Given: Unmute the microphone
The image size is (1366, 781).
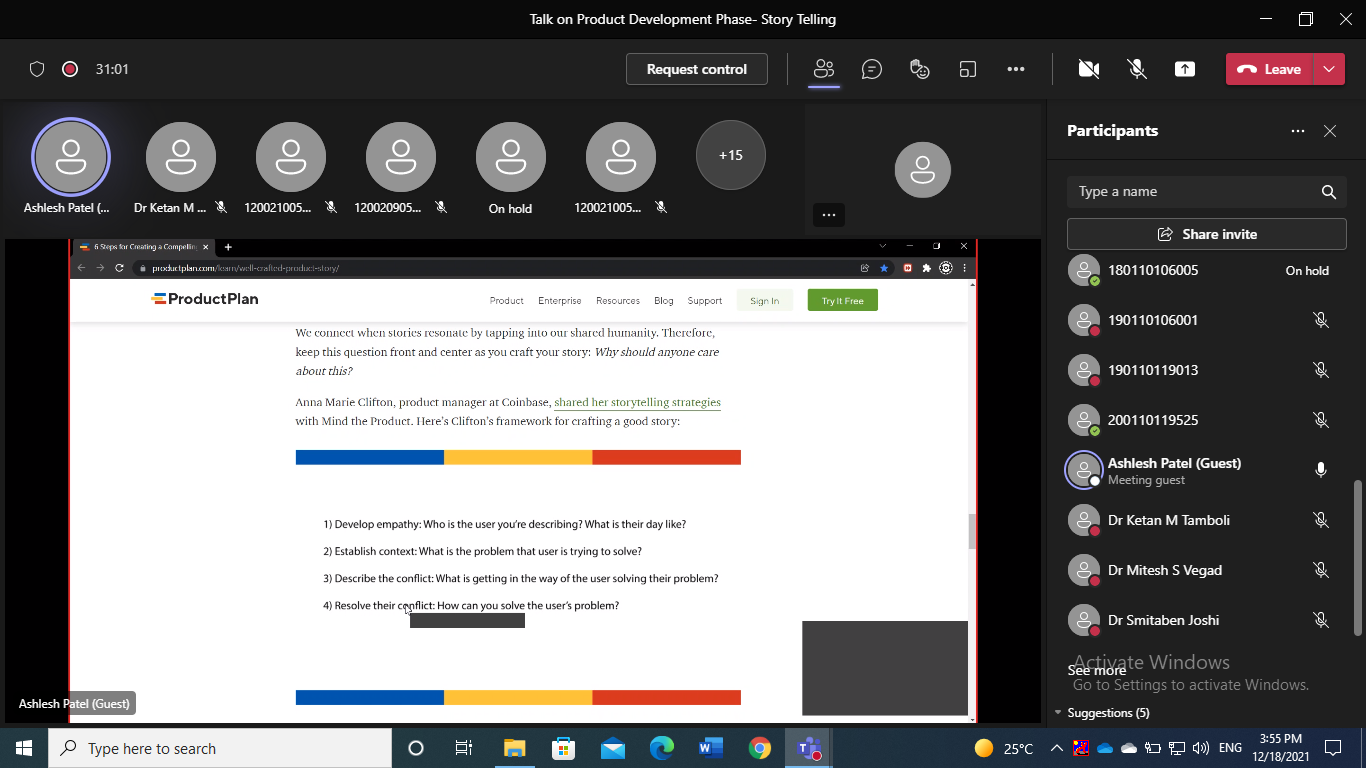Looking at the screenshot, I should pyautogui.click(x=1137, y=69).
